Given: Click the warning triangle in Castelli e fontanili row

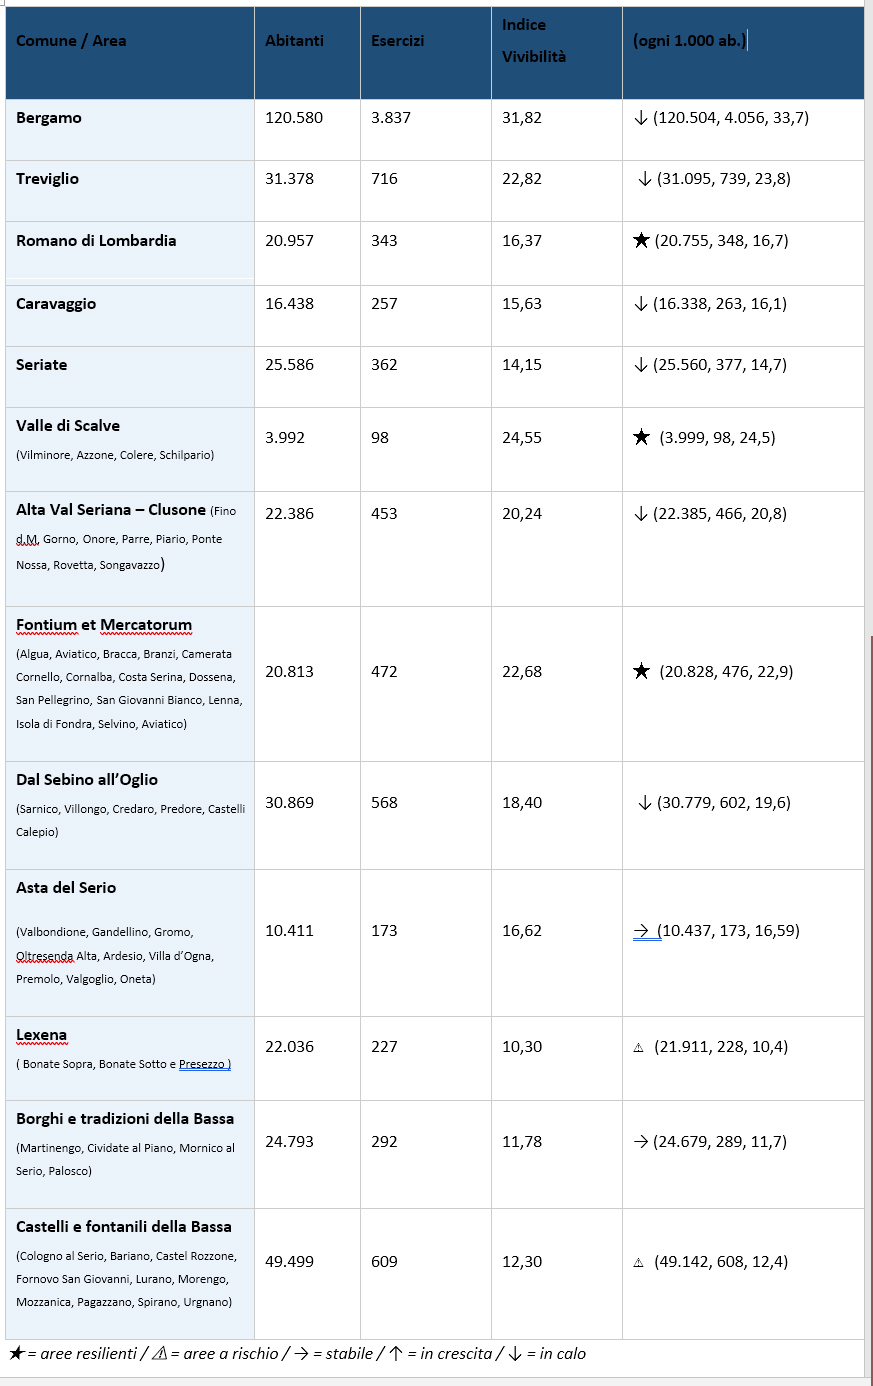Looking at the screenshot, I should [x=638, y=1263].
